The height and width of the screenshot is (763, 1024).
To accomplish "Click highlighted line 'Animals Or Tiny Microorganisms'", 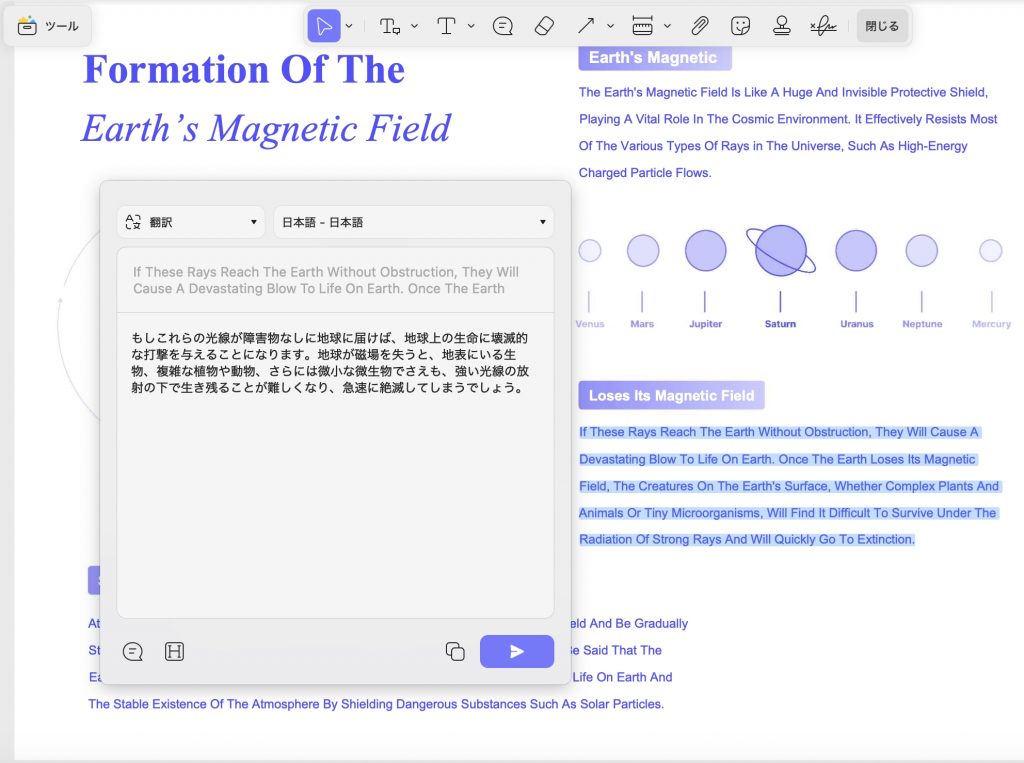I will coord(788,513).
